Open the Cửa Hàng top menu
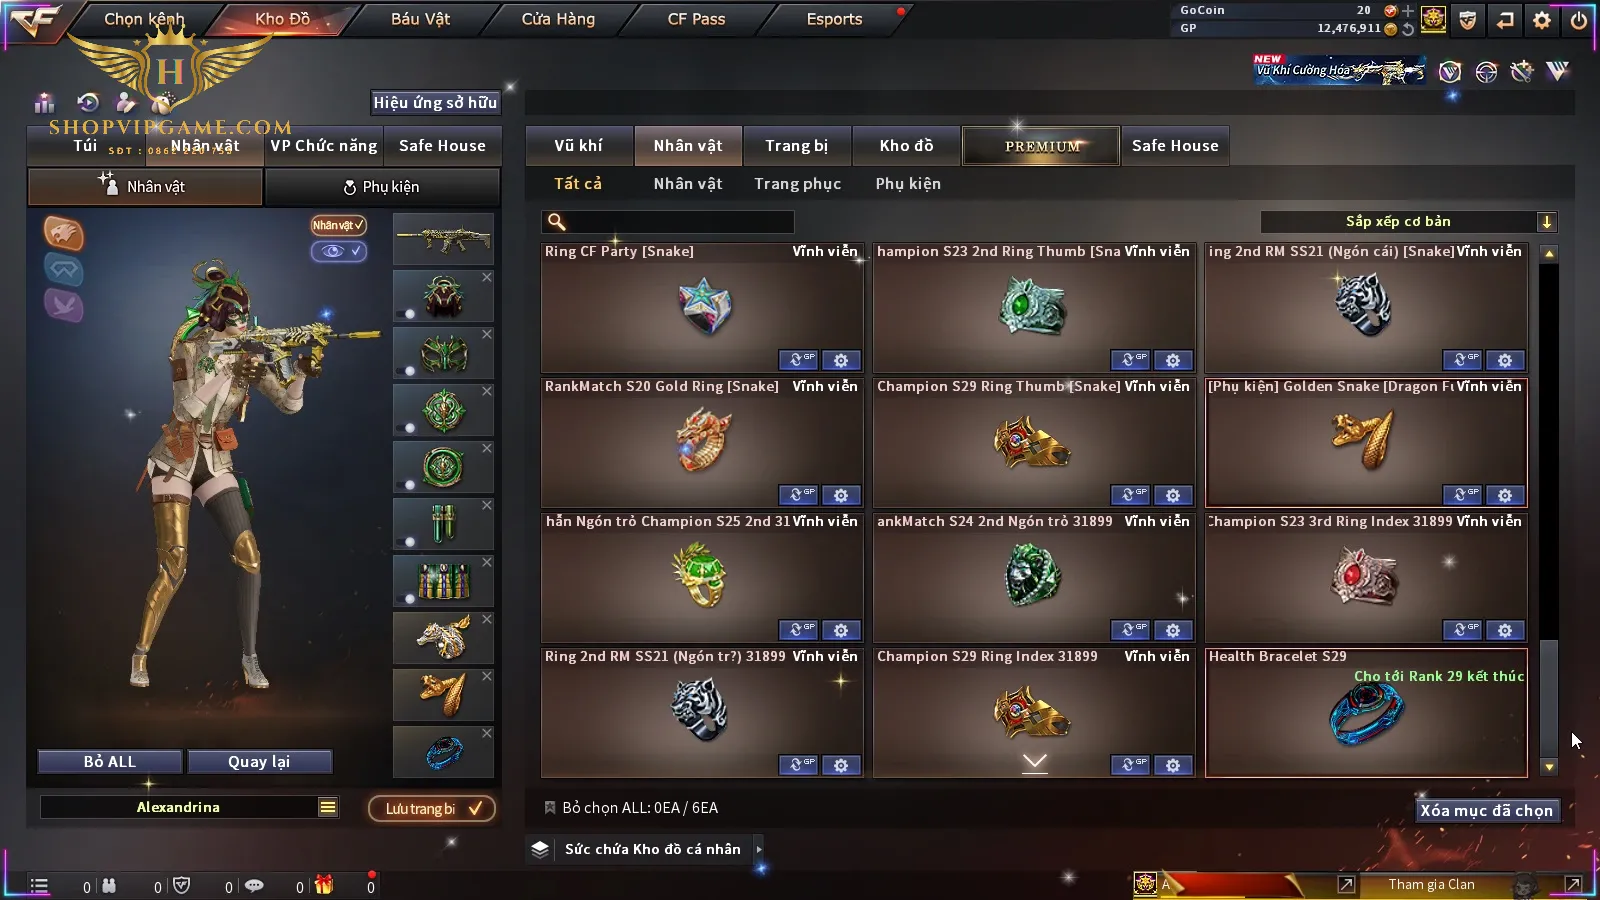The width and height of the screenshot is (1600, 900). (x=558, y=19)
